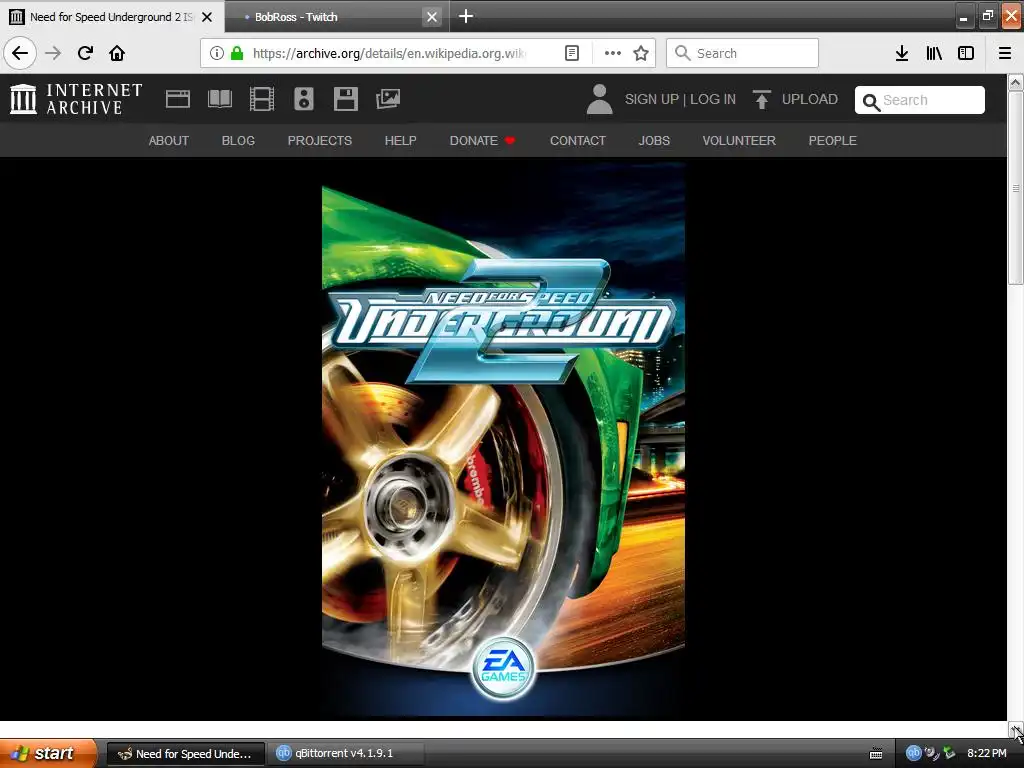Open the Web section icon
Screen dimensions: 1024x768
pos(178,99)
